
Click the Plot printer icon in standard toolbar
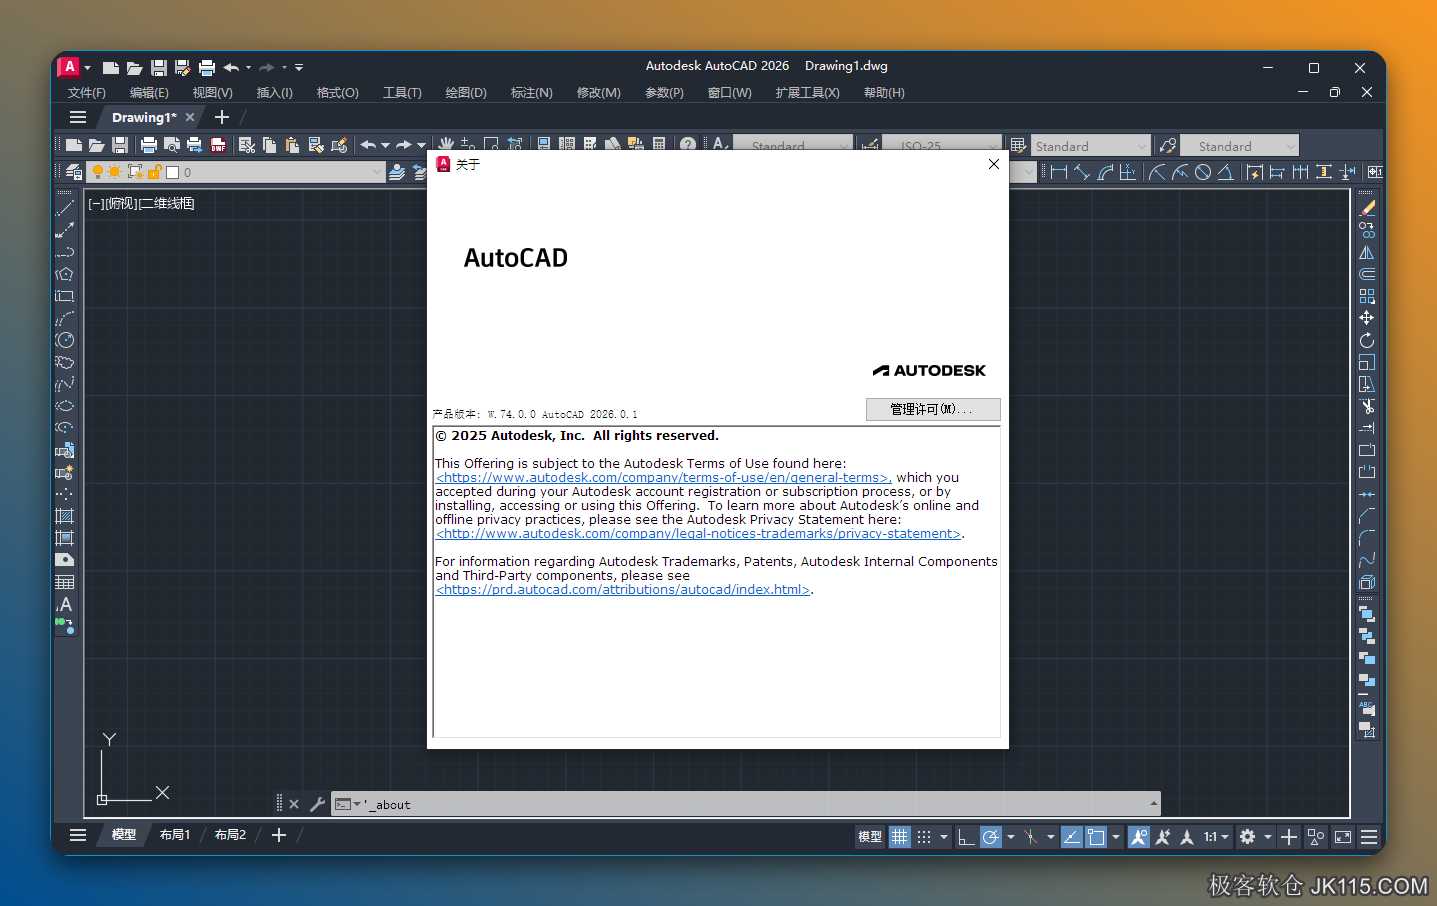point(149,145)
